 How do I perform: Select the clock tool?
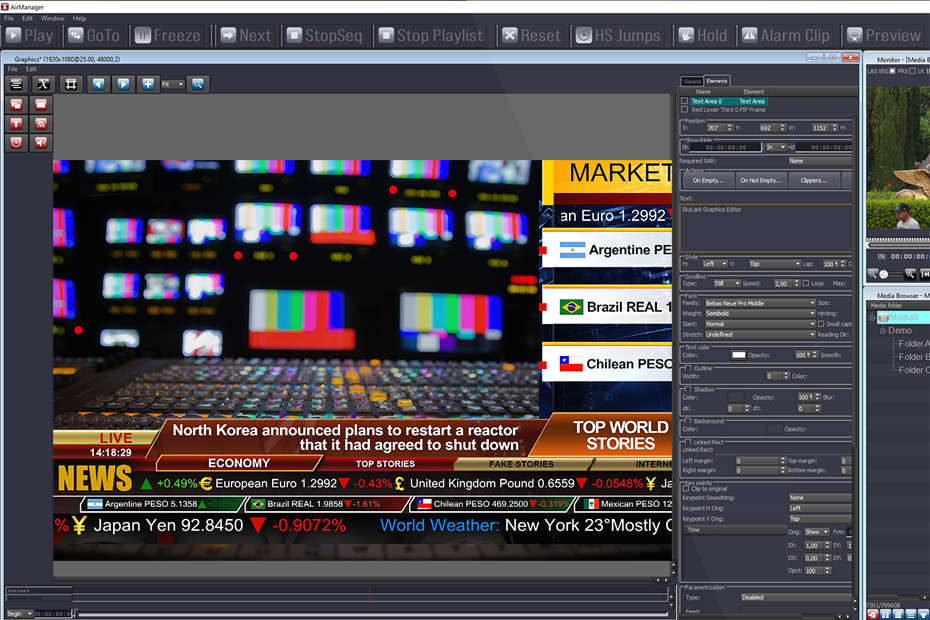tap(15, 141)
